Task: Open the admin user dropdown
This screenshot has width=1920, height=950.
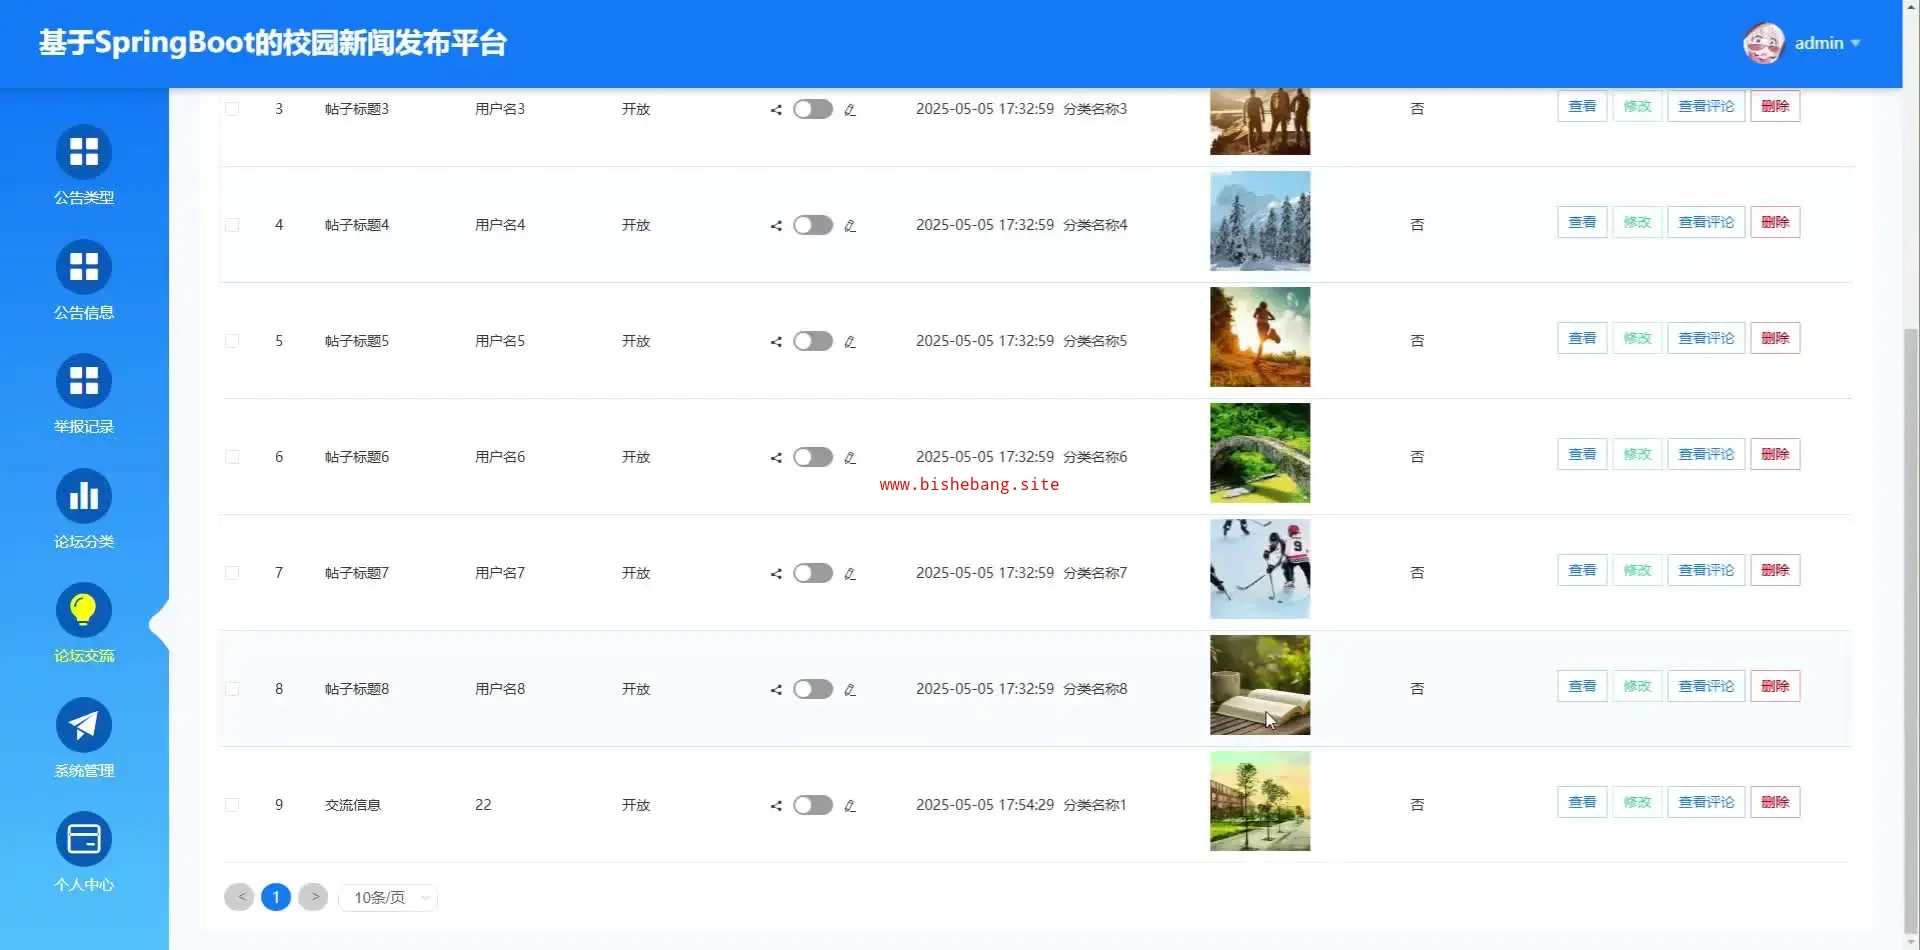Action: (x=1803, y=43)
